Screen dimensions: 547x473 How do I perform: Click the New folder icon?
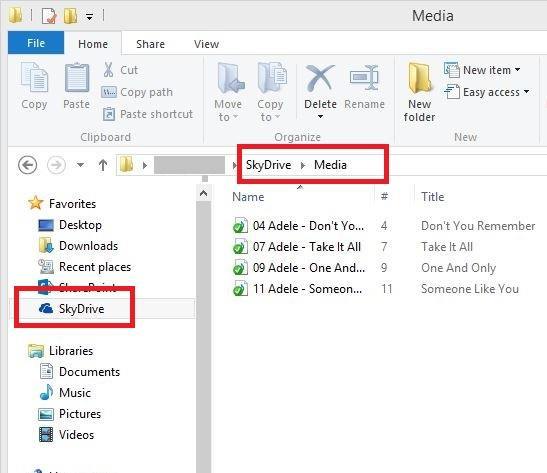click(419, 78)
